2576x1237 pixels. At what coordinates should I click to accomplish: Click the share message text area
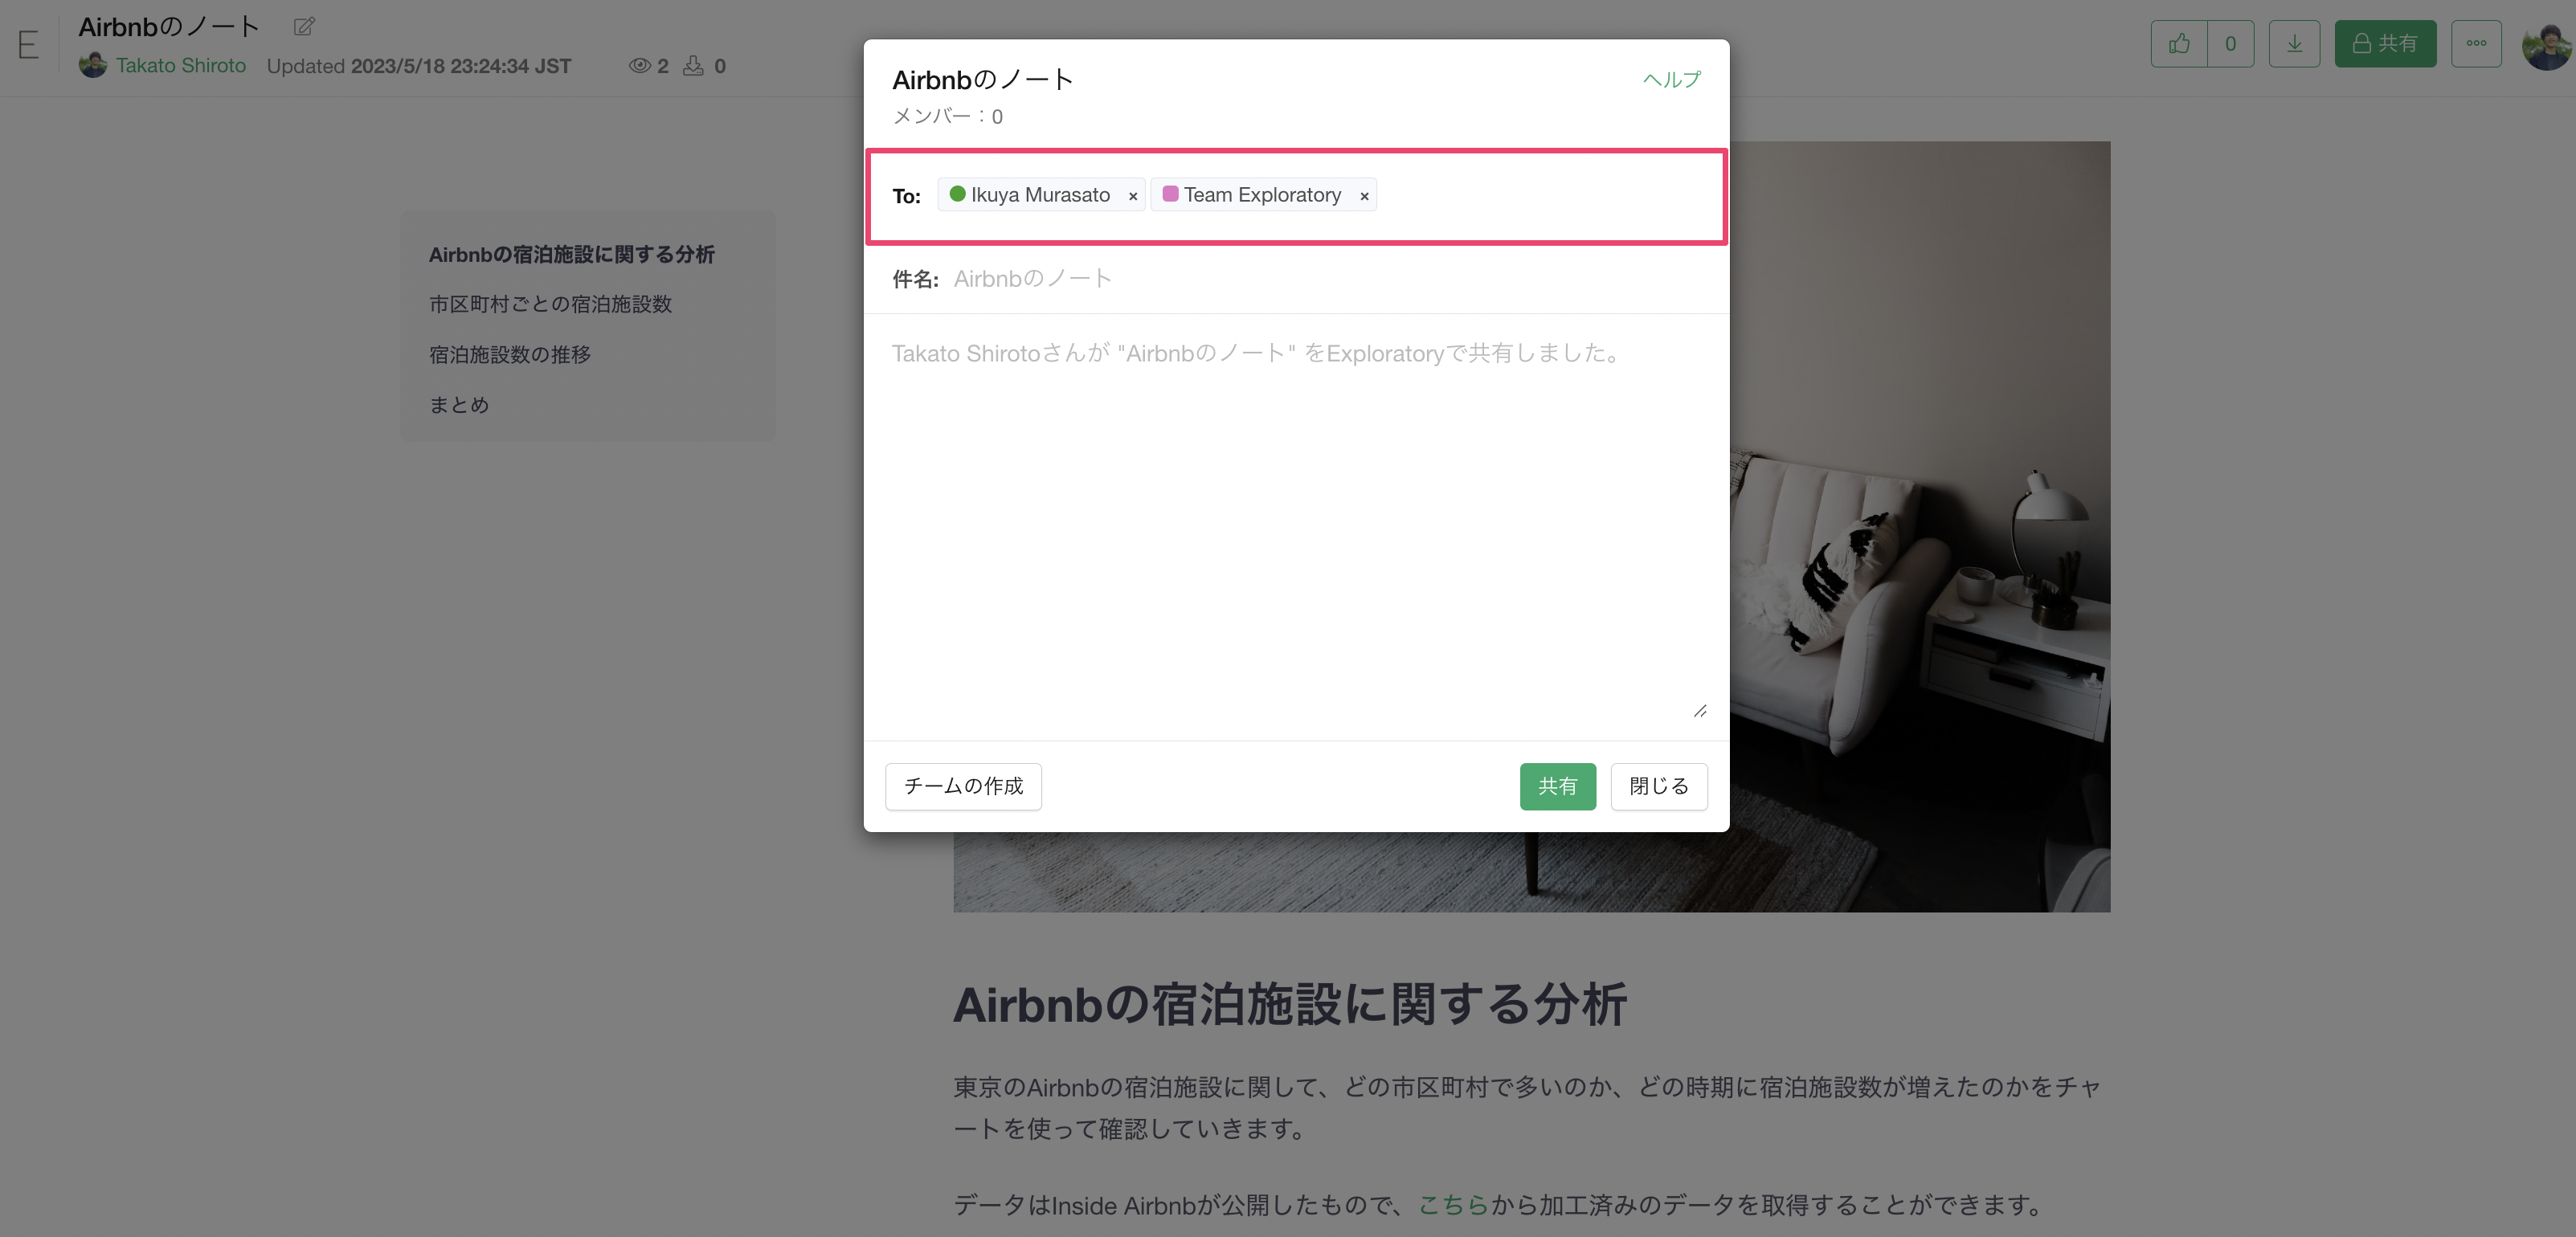(x=1297, y=527)
